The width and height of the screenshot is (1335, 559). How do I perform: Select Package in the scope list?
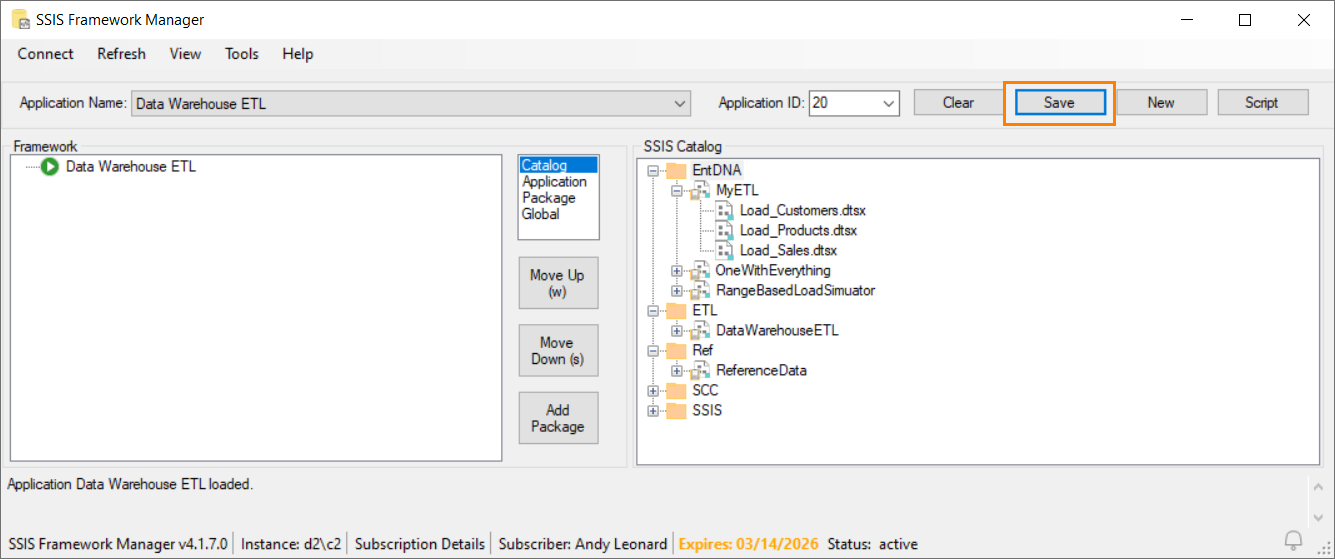coord(548,198)
